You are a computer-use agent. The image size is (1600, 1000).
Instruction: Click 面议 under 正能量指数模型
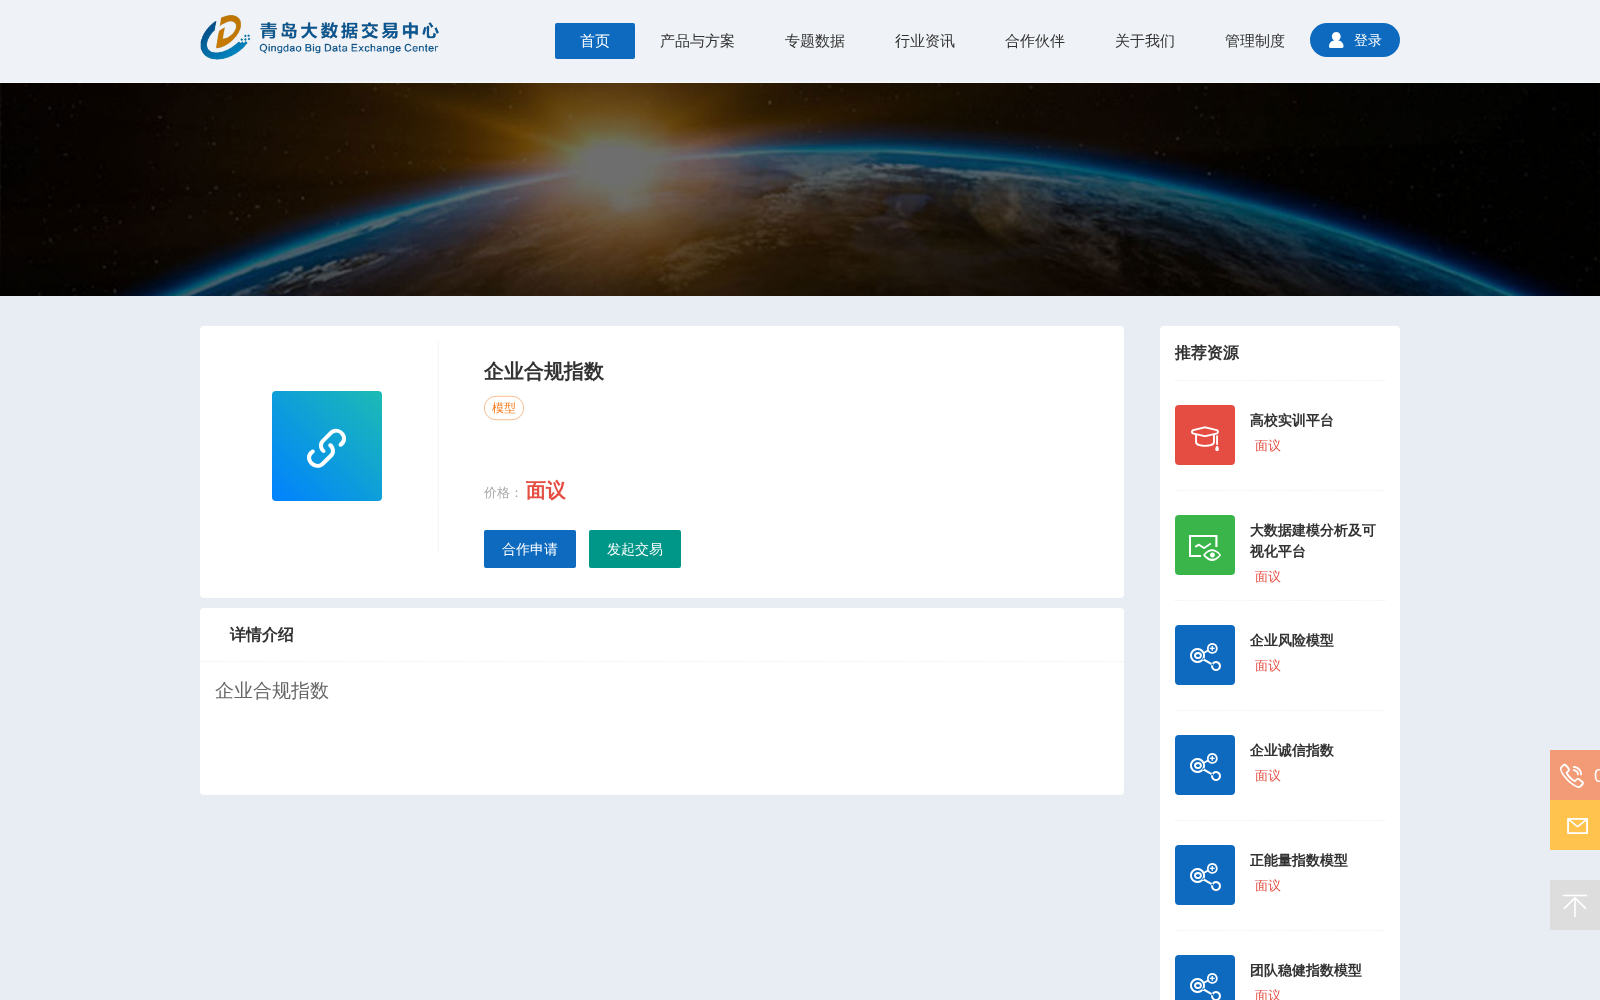1268,886
